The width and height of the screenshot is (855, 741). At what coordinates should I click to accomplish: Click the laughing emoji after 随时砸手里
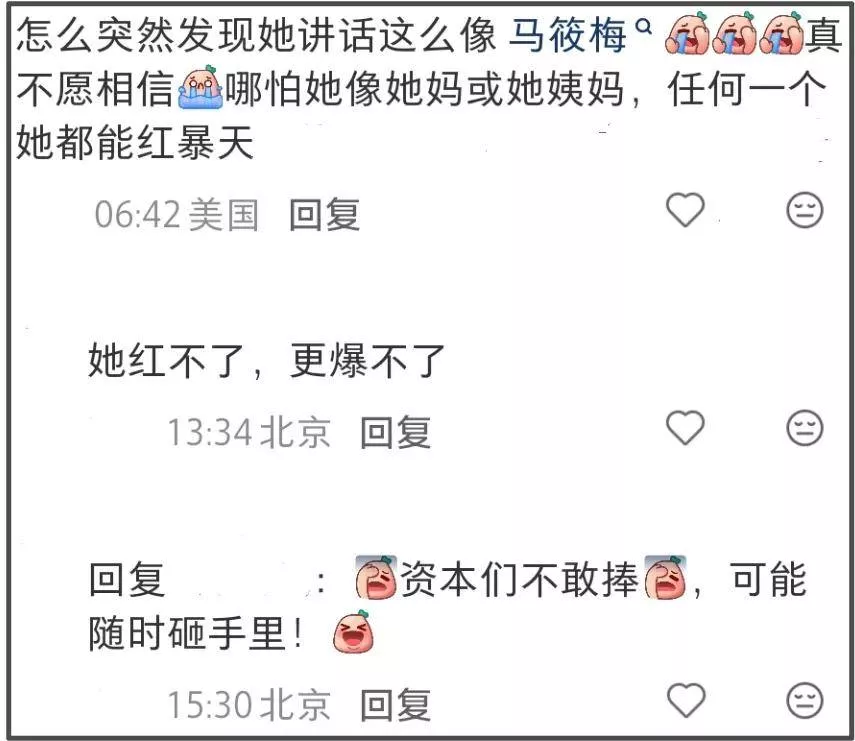353,632
